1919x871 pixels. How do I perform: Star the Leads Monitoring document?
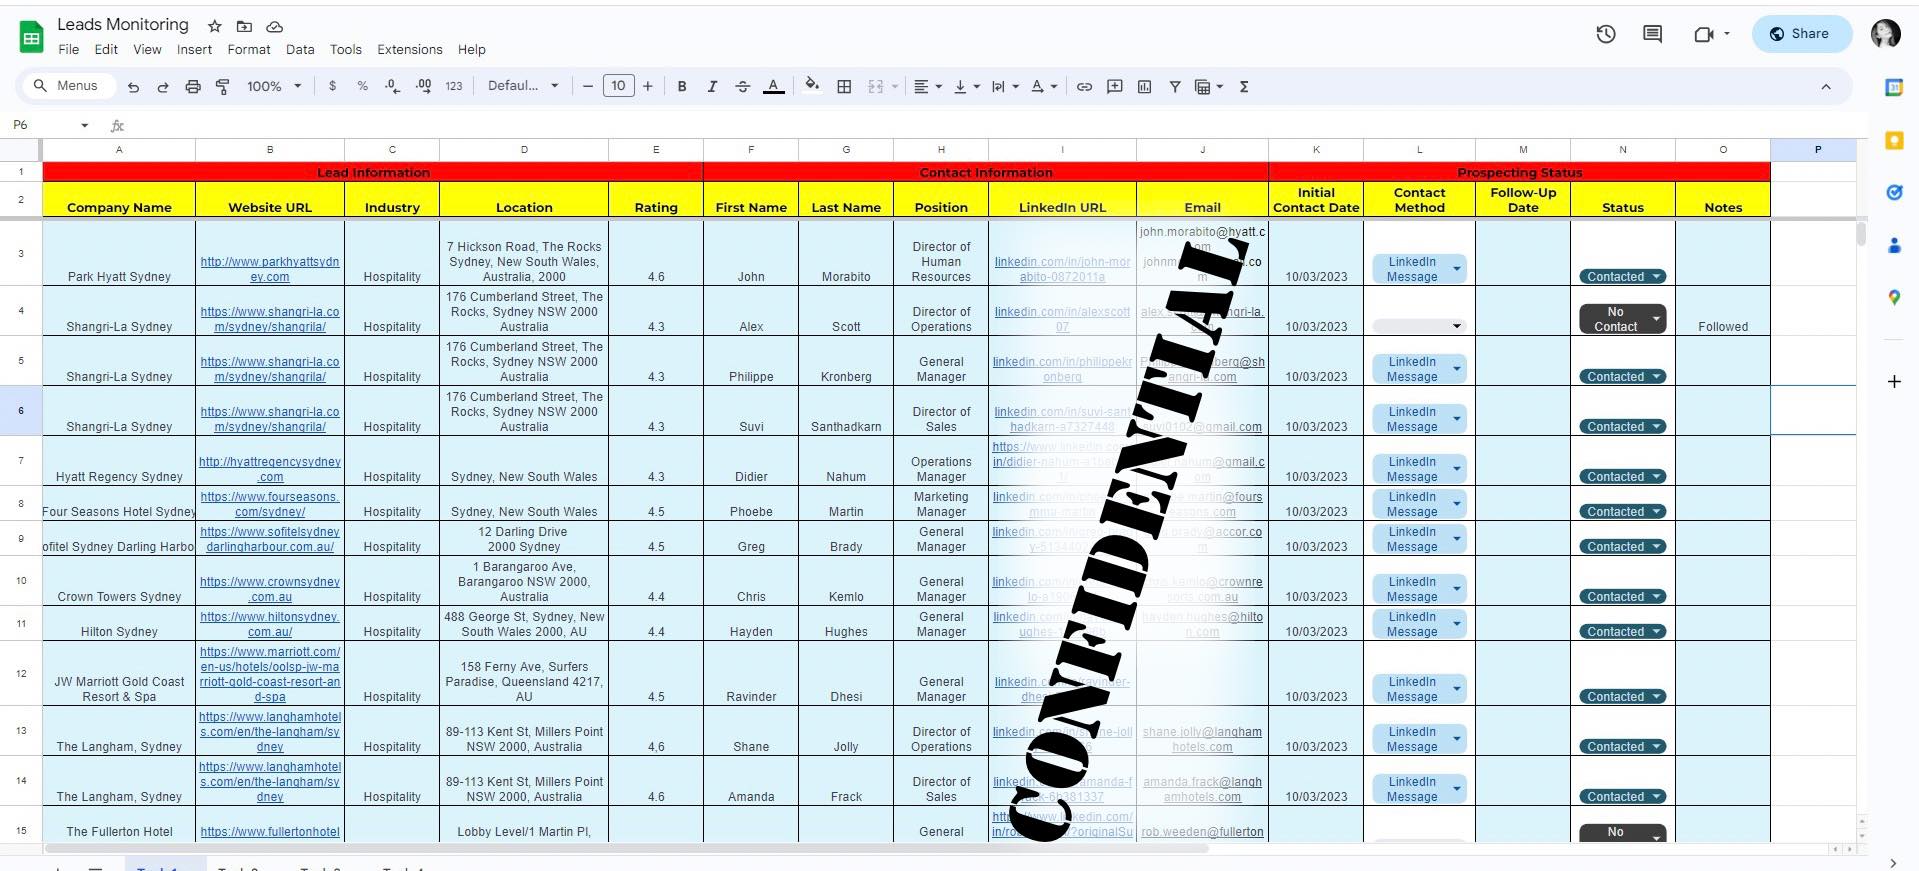coord(214,26)
